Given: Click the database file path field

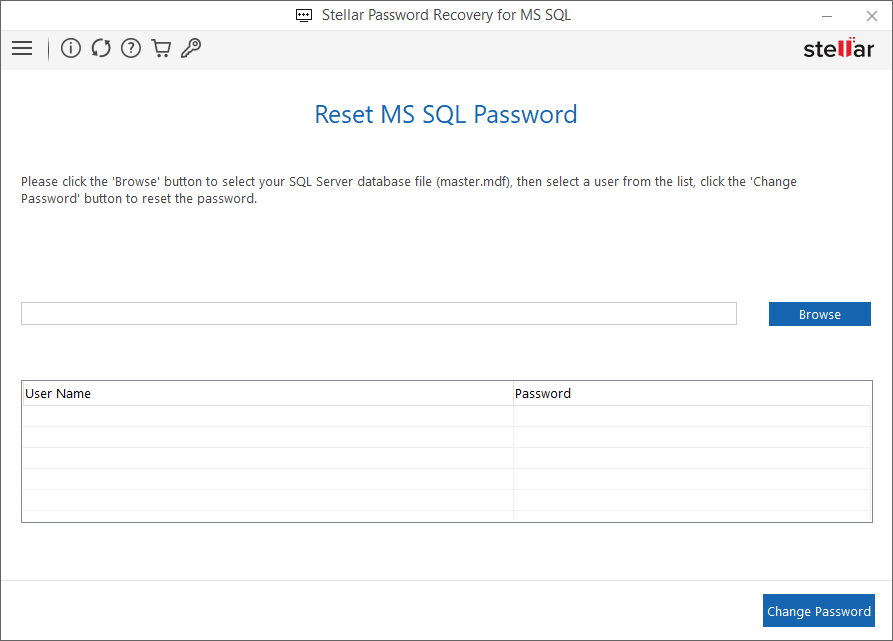Looking at the screenshot, I should (x=378, y=313).
